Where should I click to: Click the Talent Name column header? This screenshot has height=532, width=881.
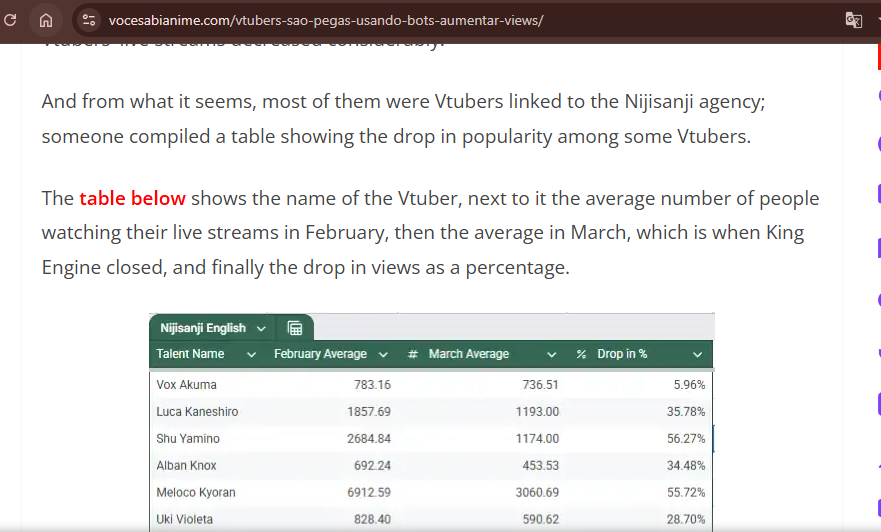click(x=190, y=354)
